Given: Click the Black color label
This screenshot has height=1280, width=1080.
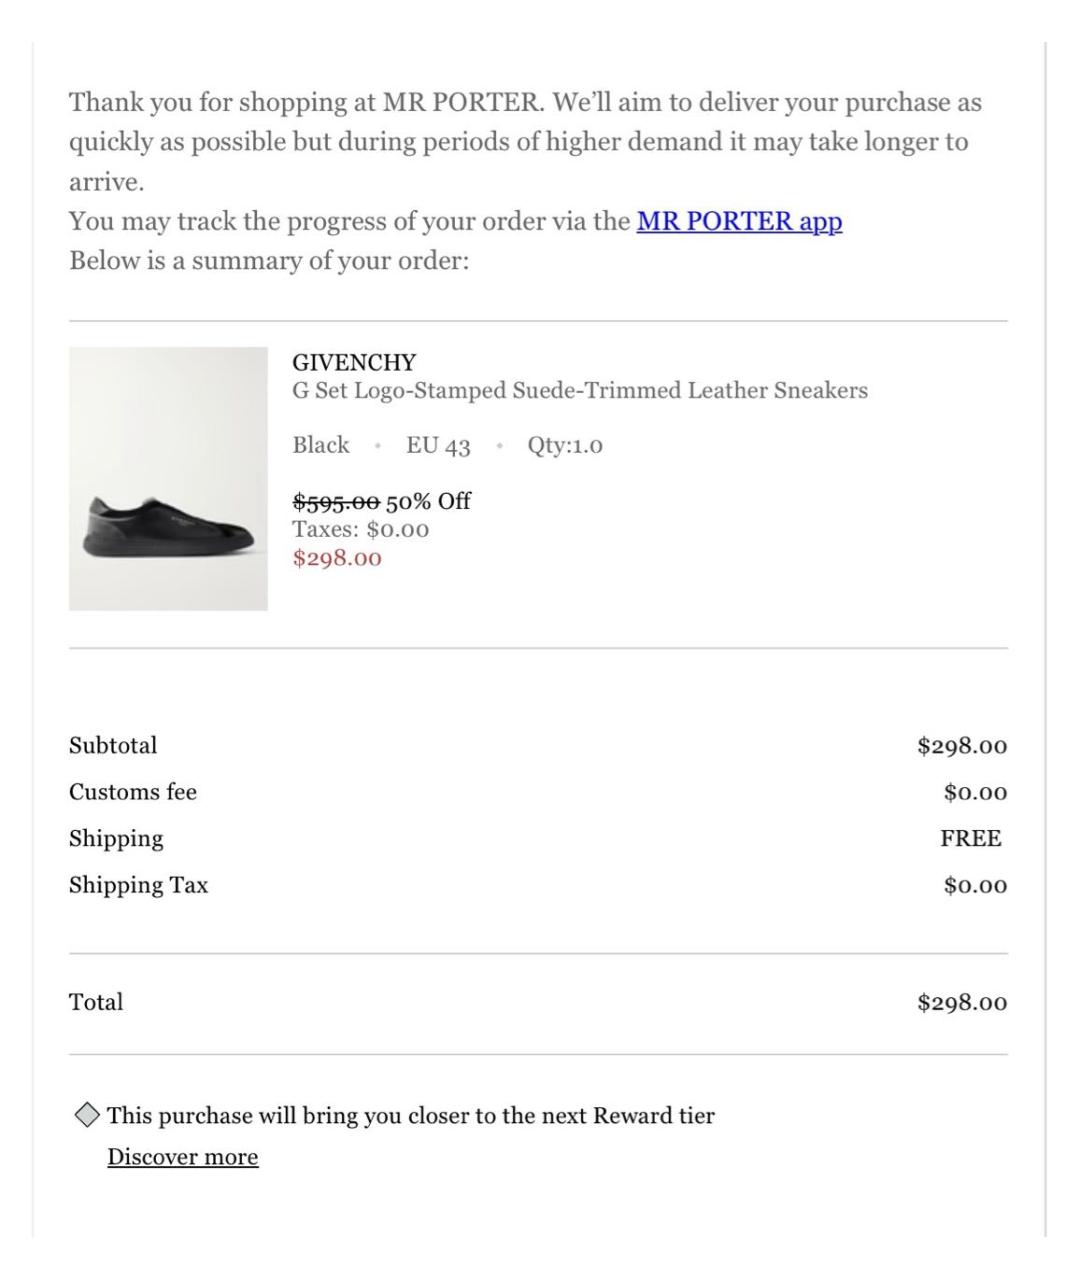Looking at the screenshot, I should [x=321, y=445].
